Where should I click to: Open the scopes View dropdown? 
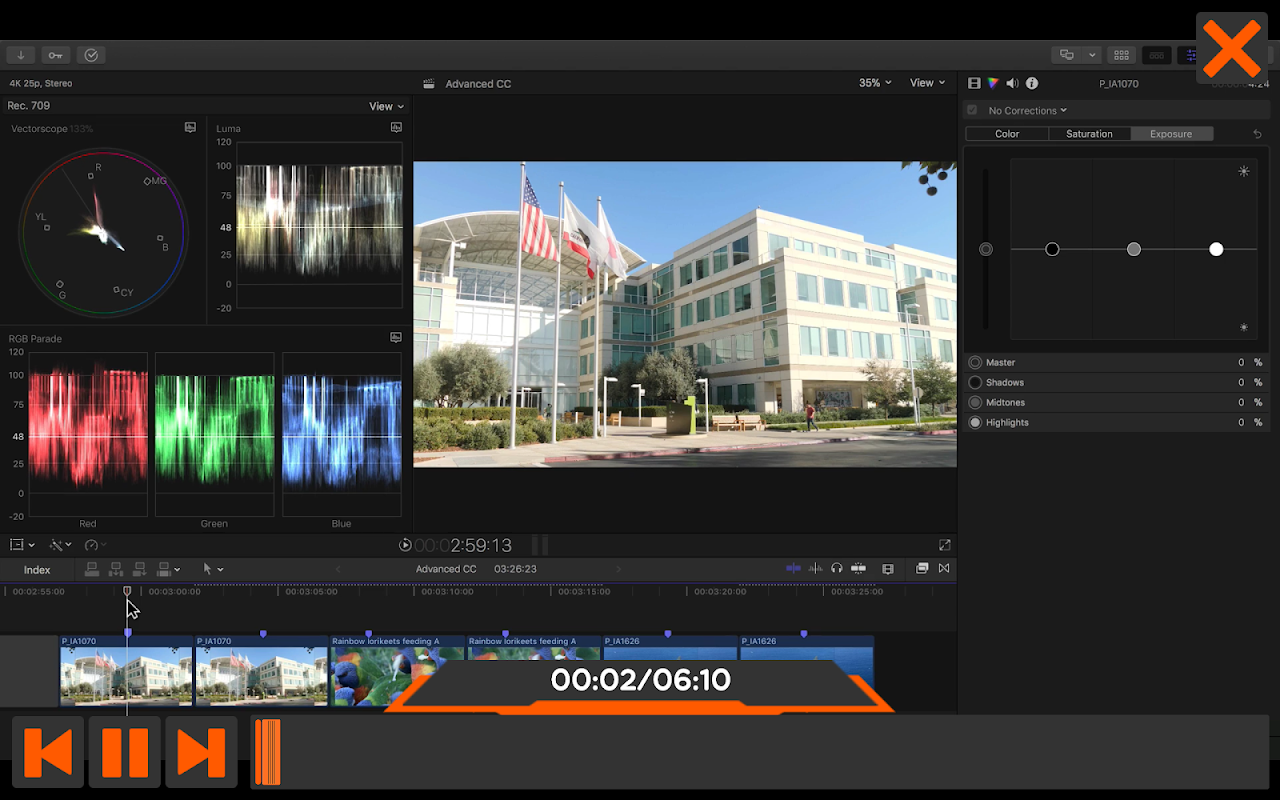[386, 106]
